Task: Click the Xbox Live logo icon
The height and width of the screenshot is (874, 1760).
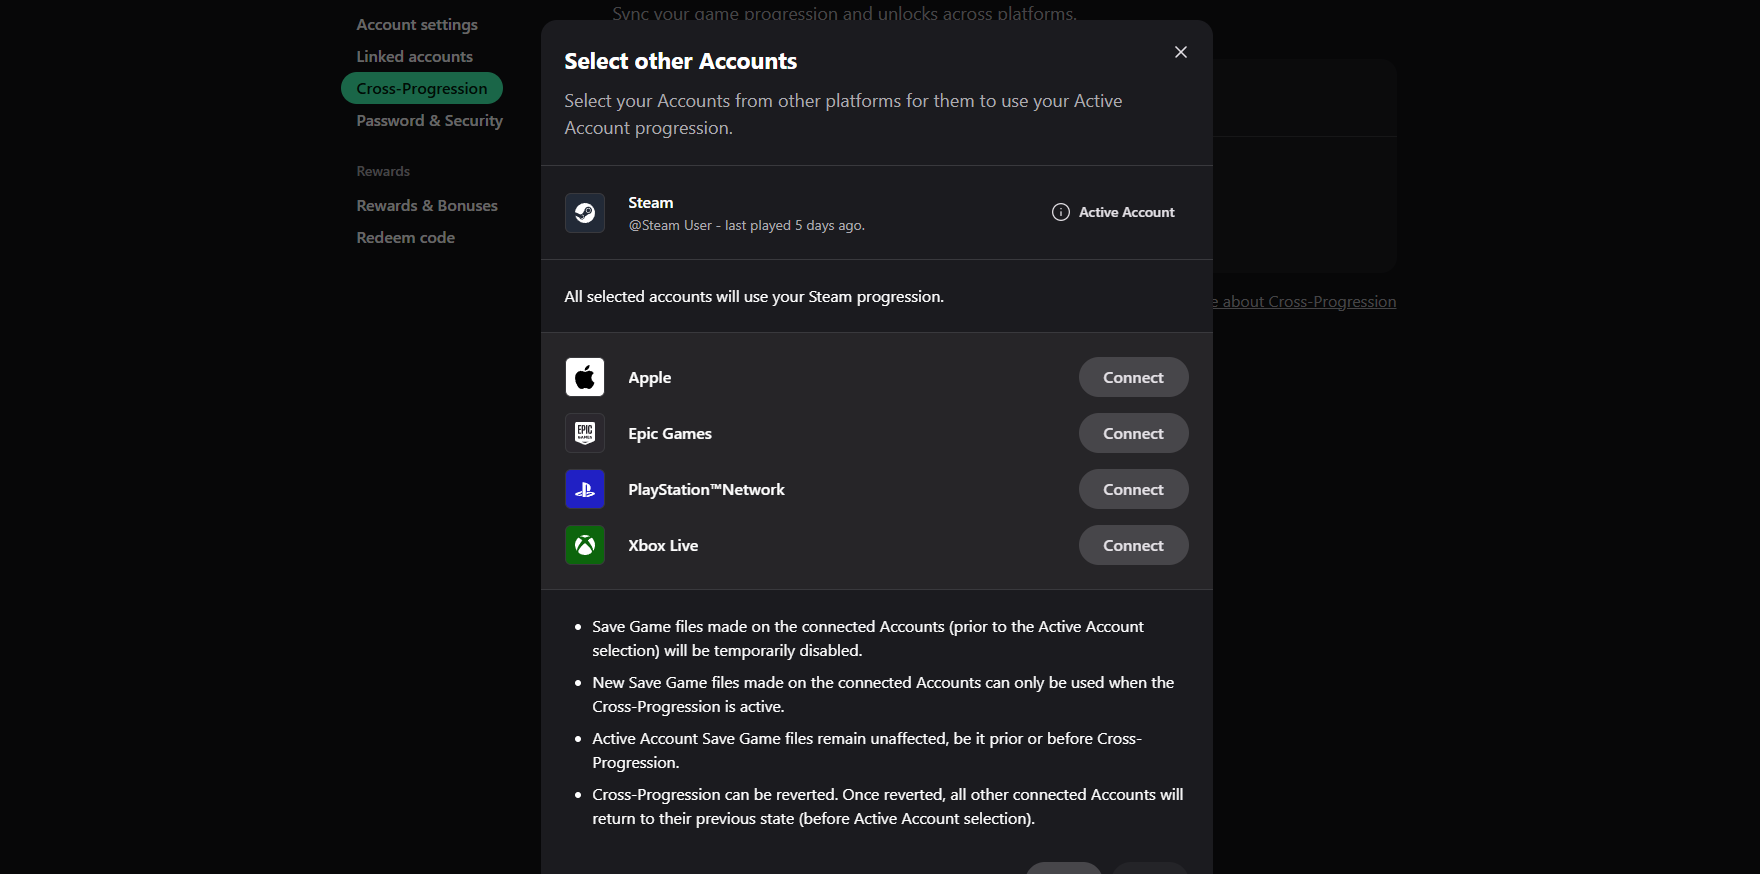Action: point(585,545)
